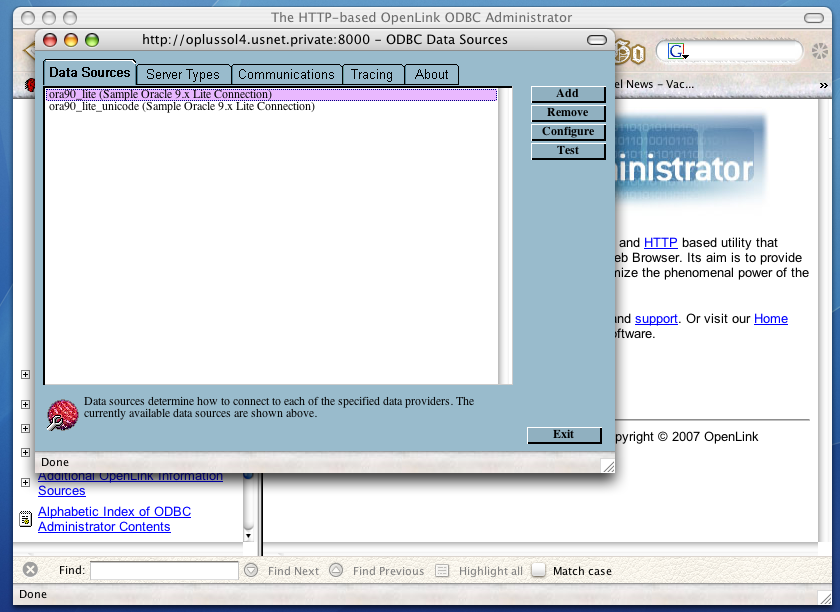Click the Highlight all label
The image size is (840, 612).
click(491, 571)
